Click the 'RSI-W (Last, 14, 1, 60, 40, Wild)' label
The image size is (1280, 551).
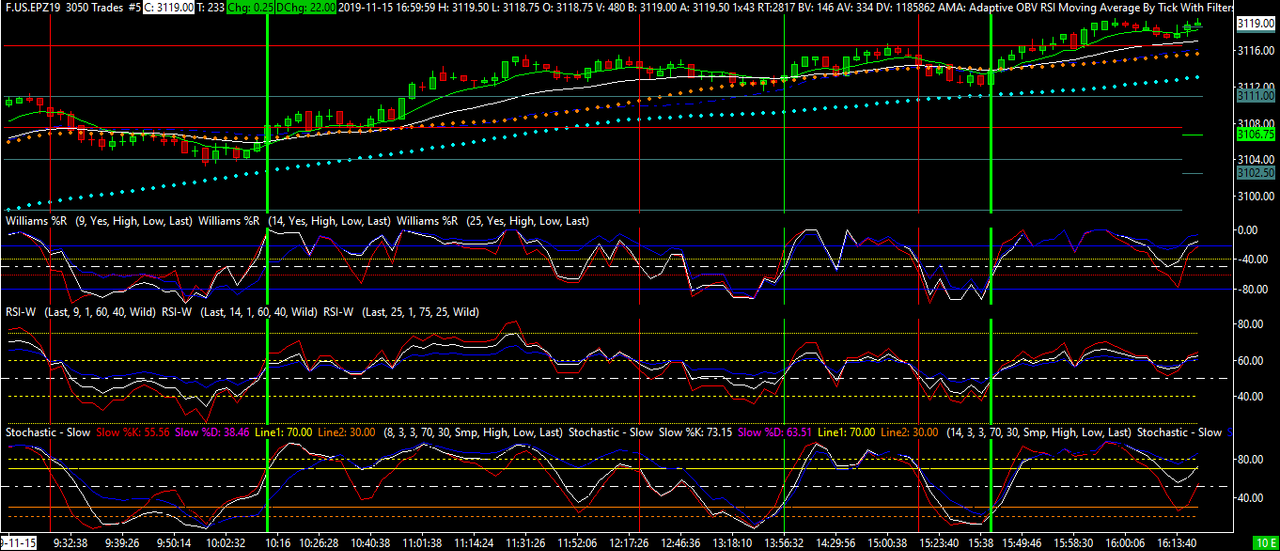239,312
